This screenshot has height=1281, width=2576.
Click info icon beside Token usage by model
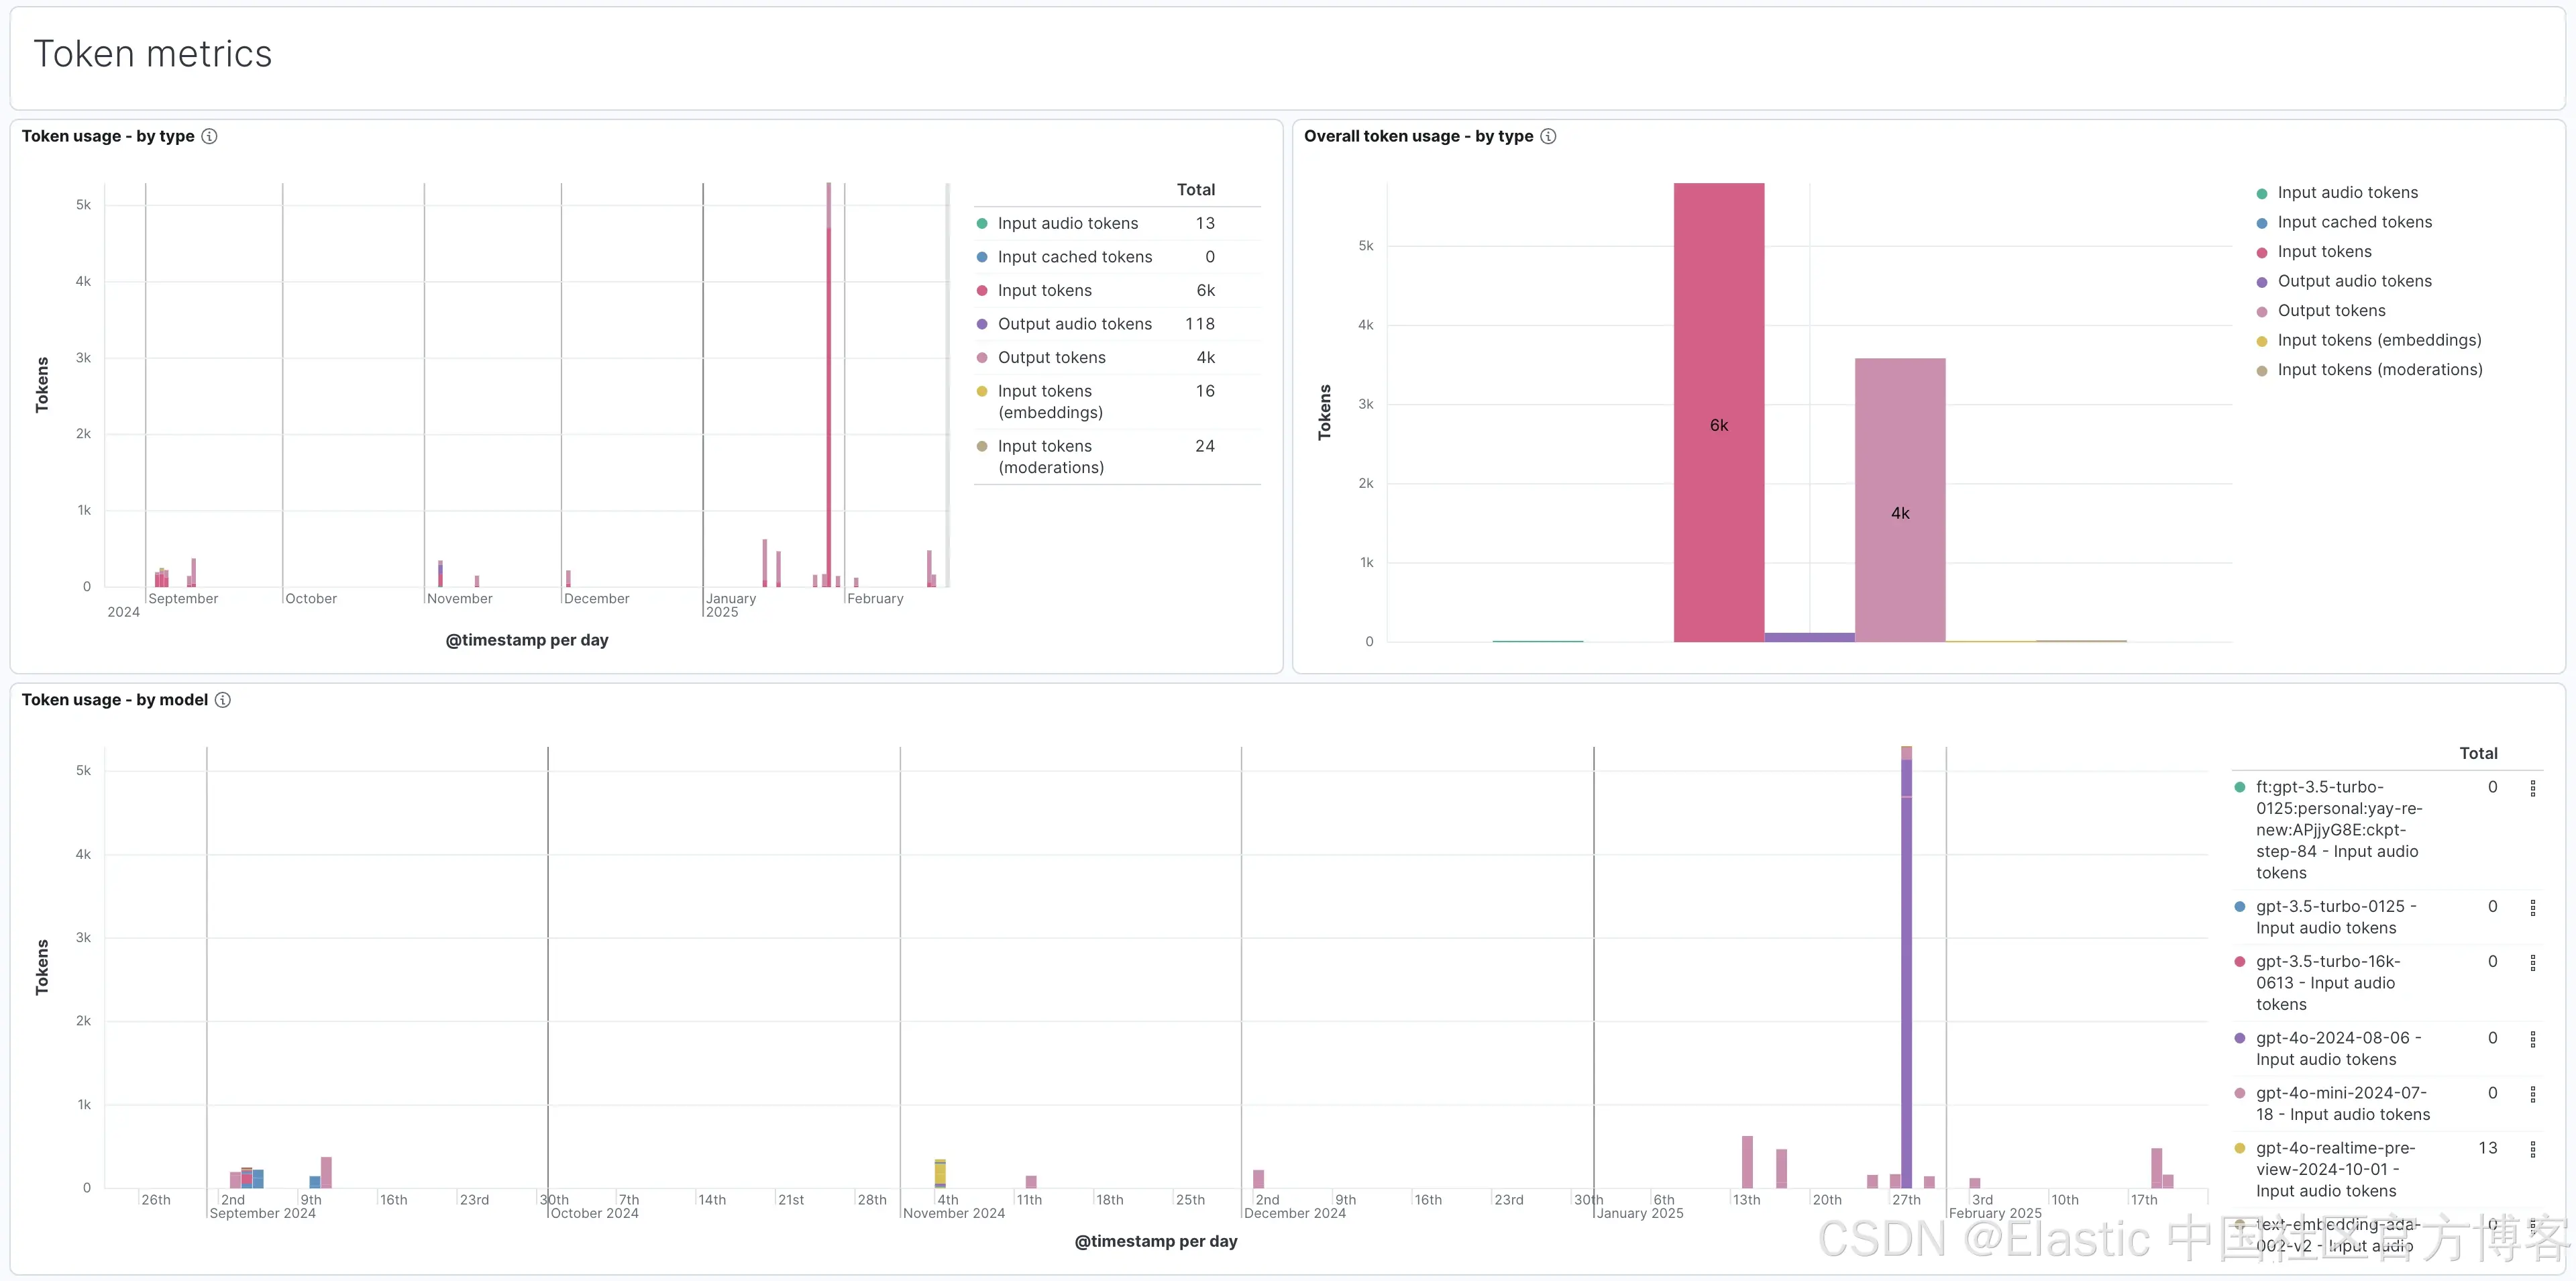click(x=223, y=700)
